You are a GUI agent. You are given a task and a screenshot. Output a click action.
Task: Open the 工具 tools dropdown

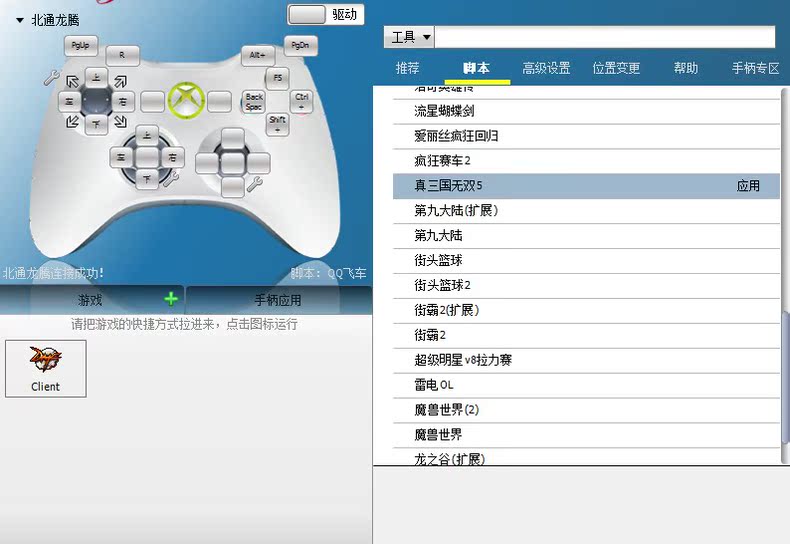click(x=409, y=37)
